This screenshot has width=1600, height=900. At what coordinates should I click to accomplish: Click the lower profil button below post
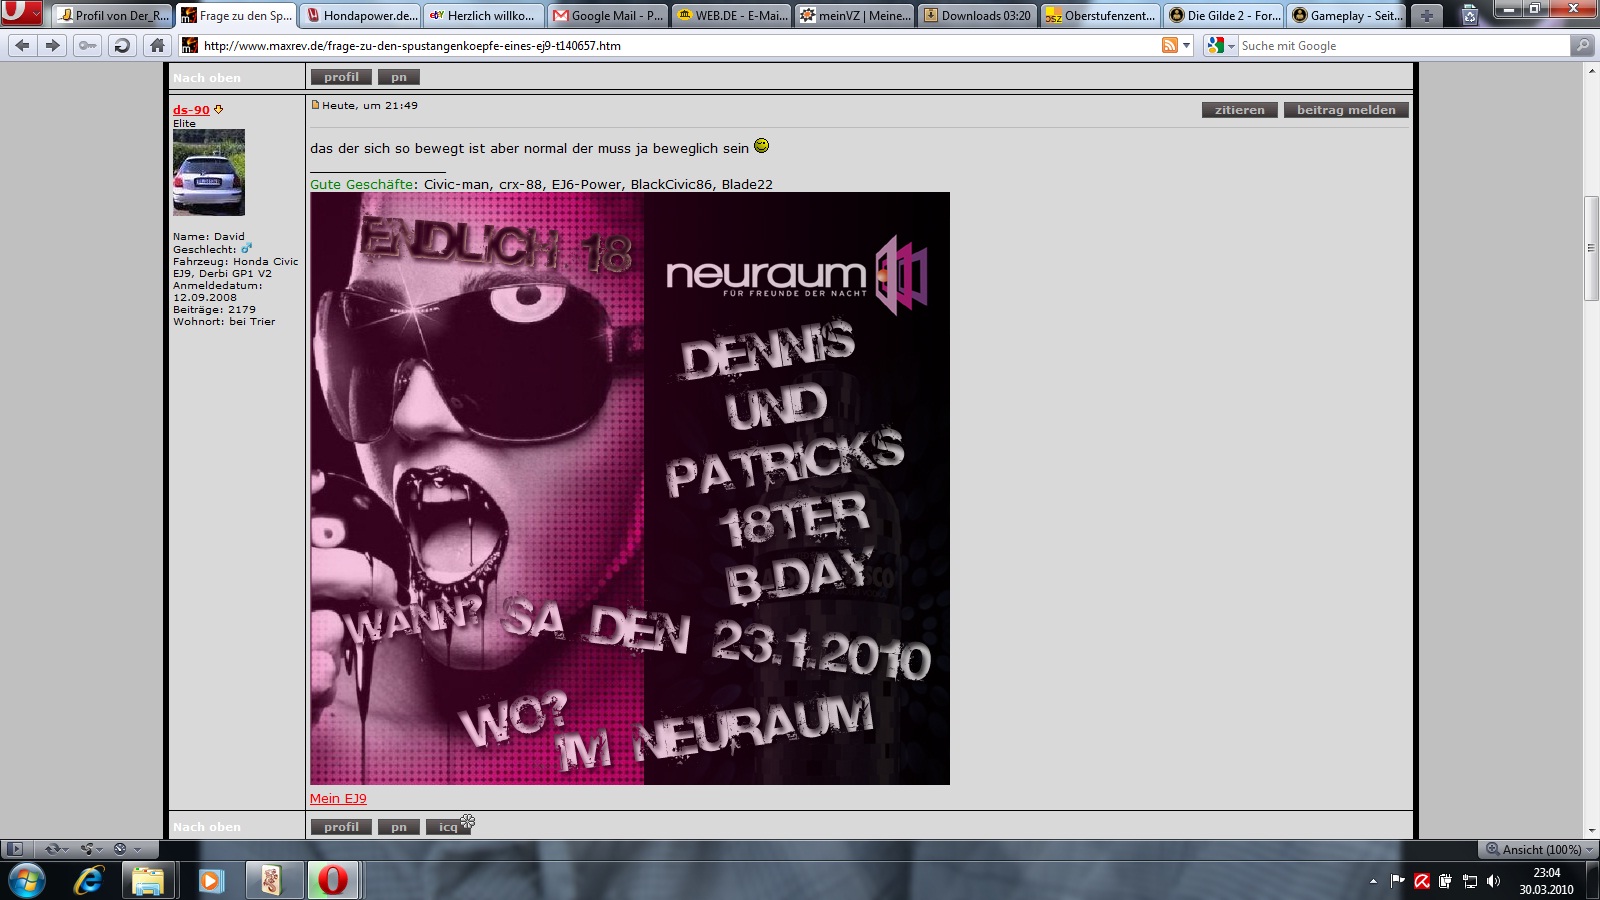click(341, 827)
